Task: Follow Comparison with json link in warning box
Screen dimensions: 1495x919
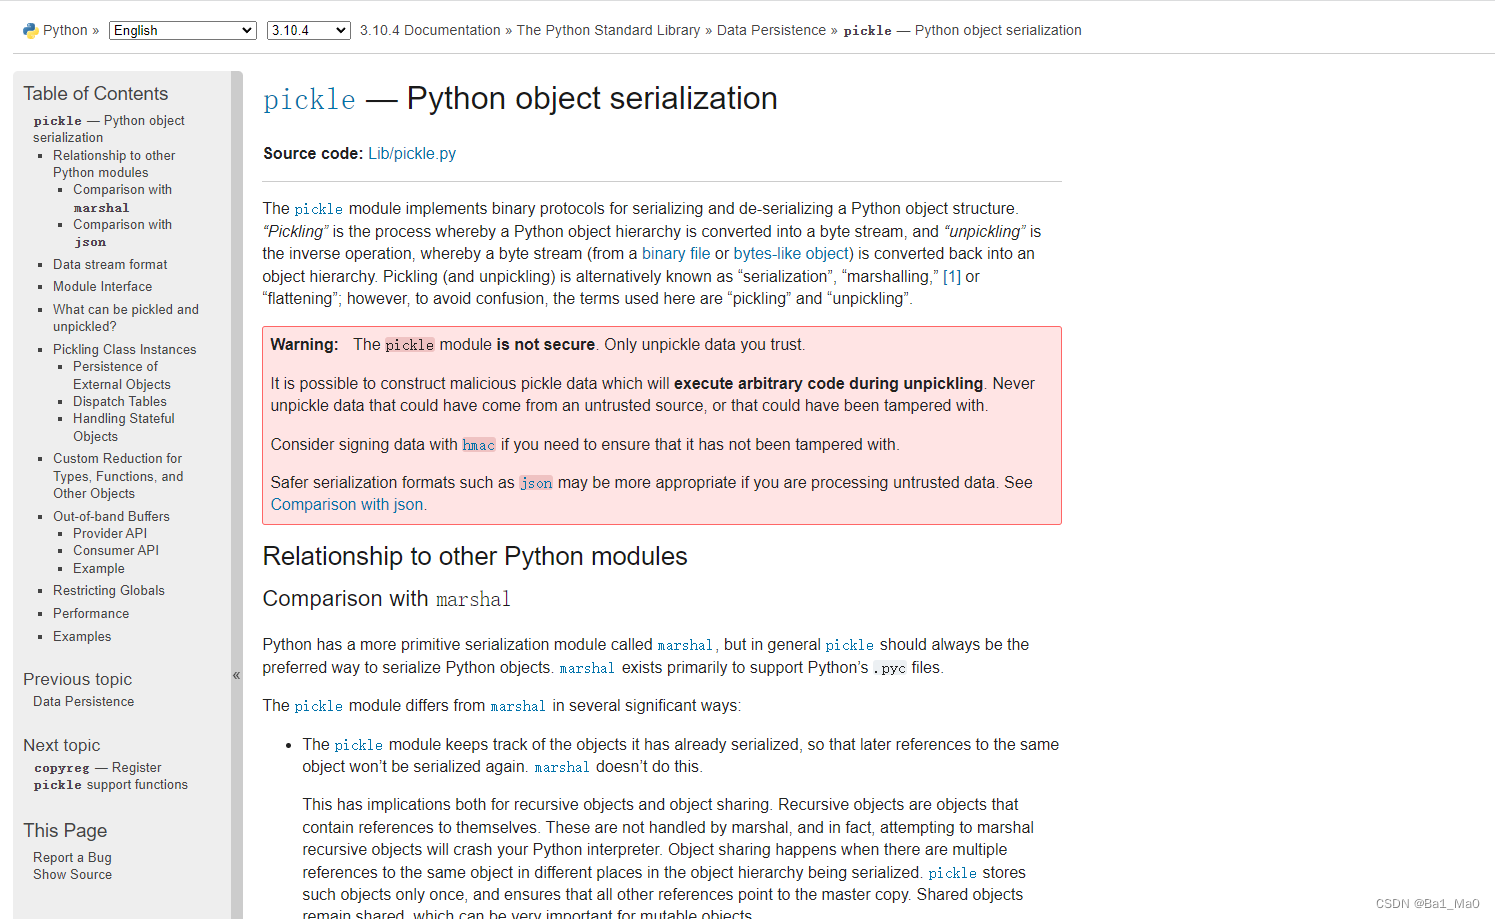Action: [x=347, y=505]
